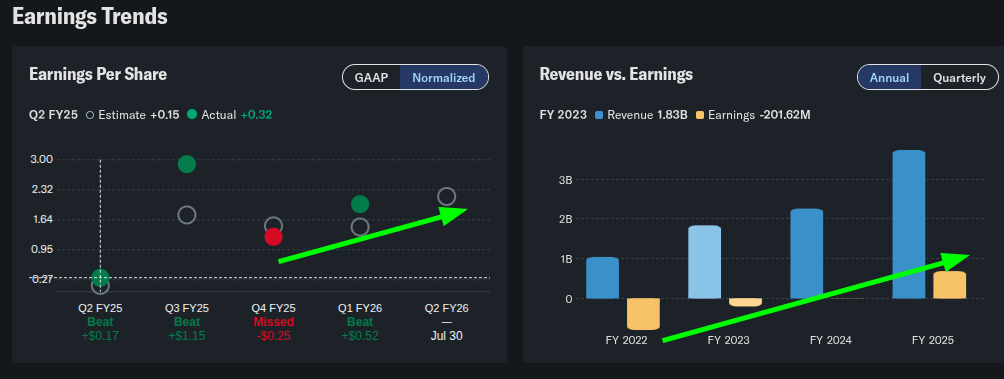This screenshot has height=379, width=1004.
Task: Click the Q4 FY25 estimate circle
Action: (273, 224)
